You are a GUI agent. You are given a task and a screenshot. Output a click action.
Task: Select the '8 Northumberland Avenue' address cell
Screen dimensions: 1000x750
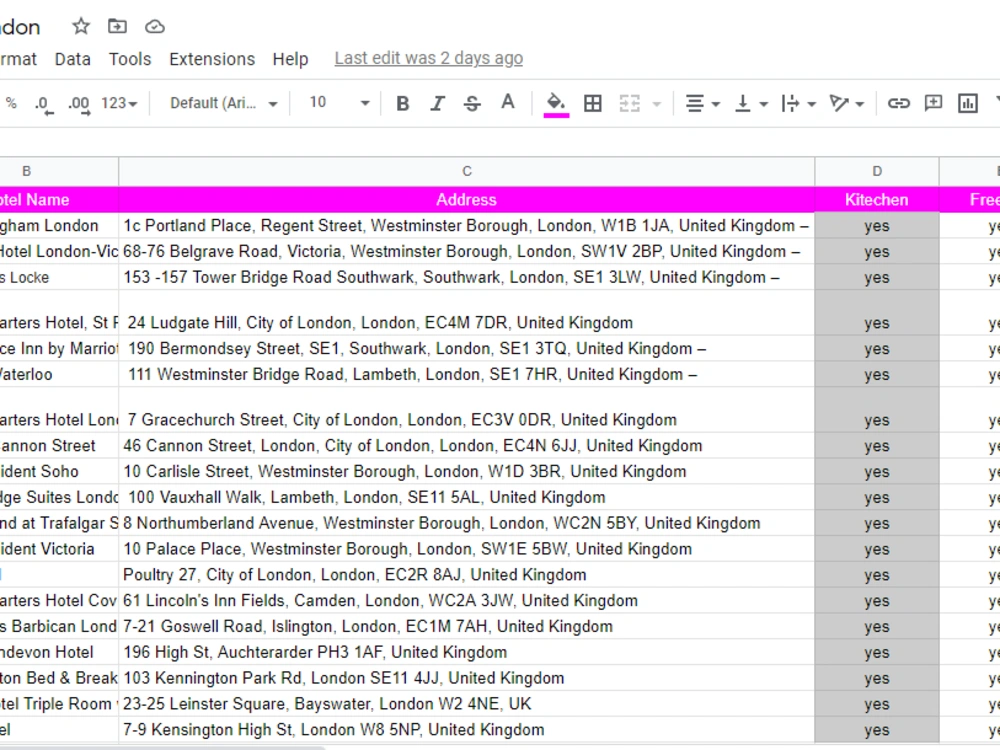point(466,523)
